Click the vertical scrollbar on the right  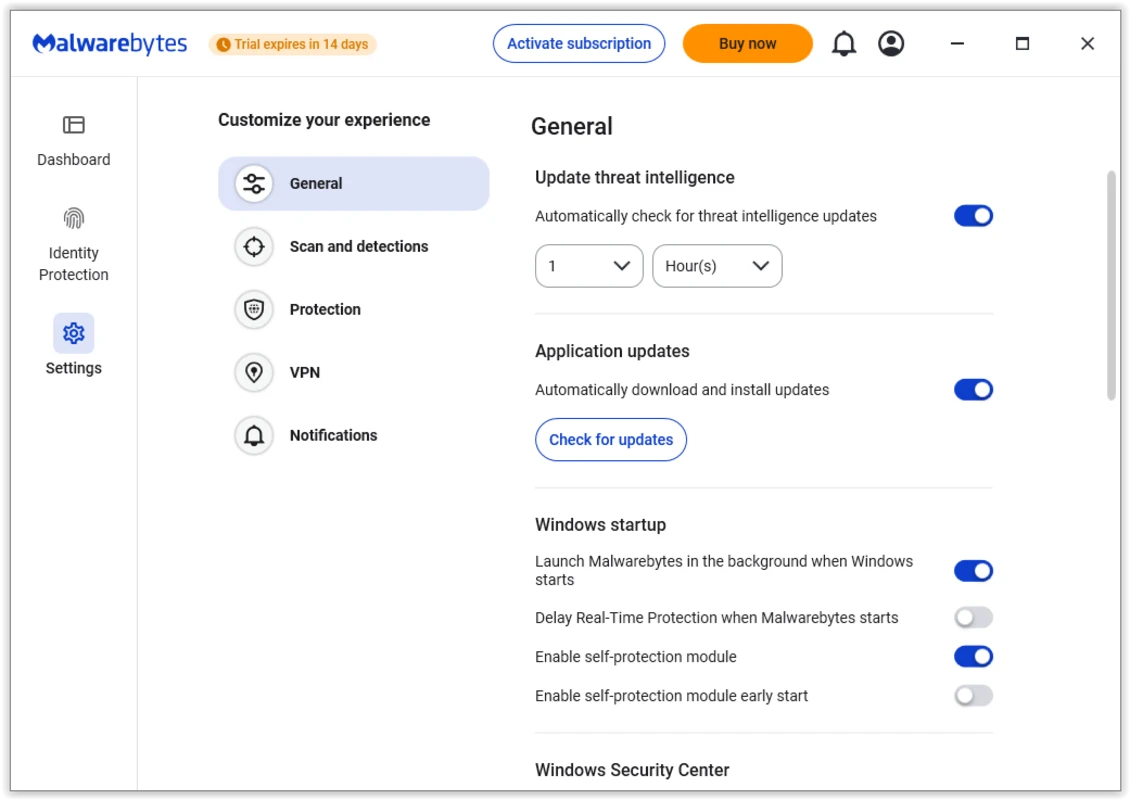[1110, 280]
